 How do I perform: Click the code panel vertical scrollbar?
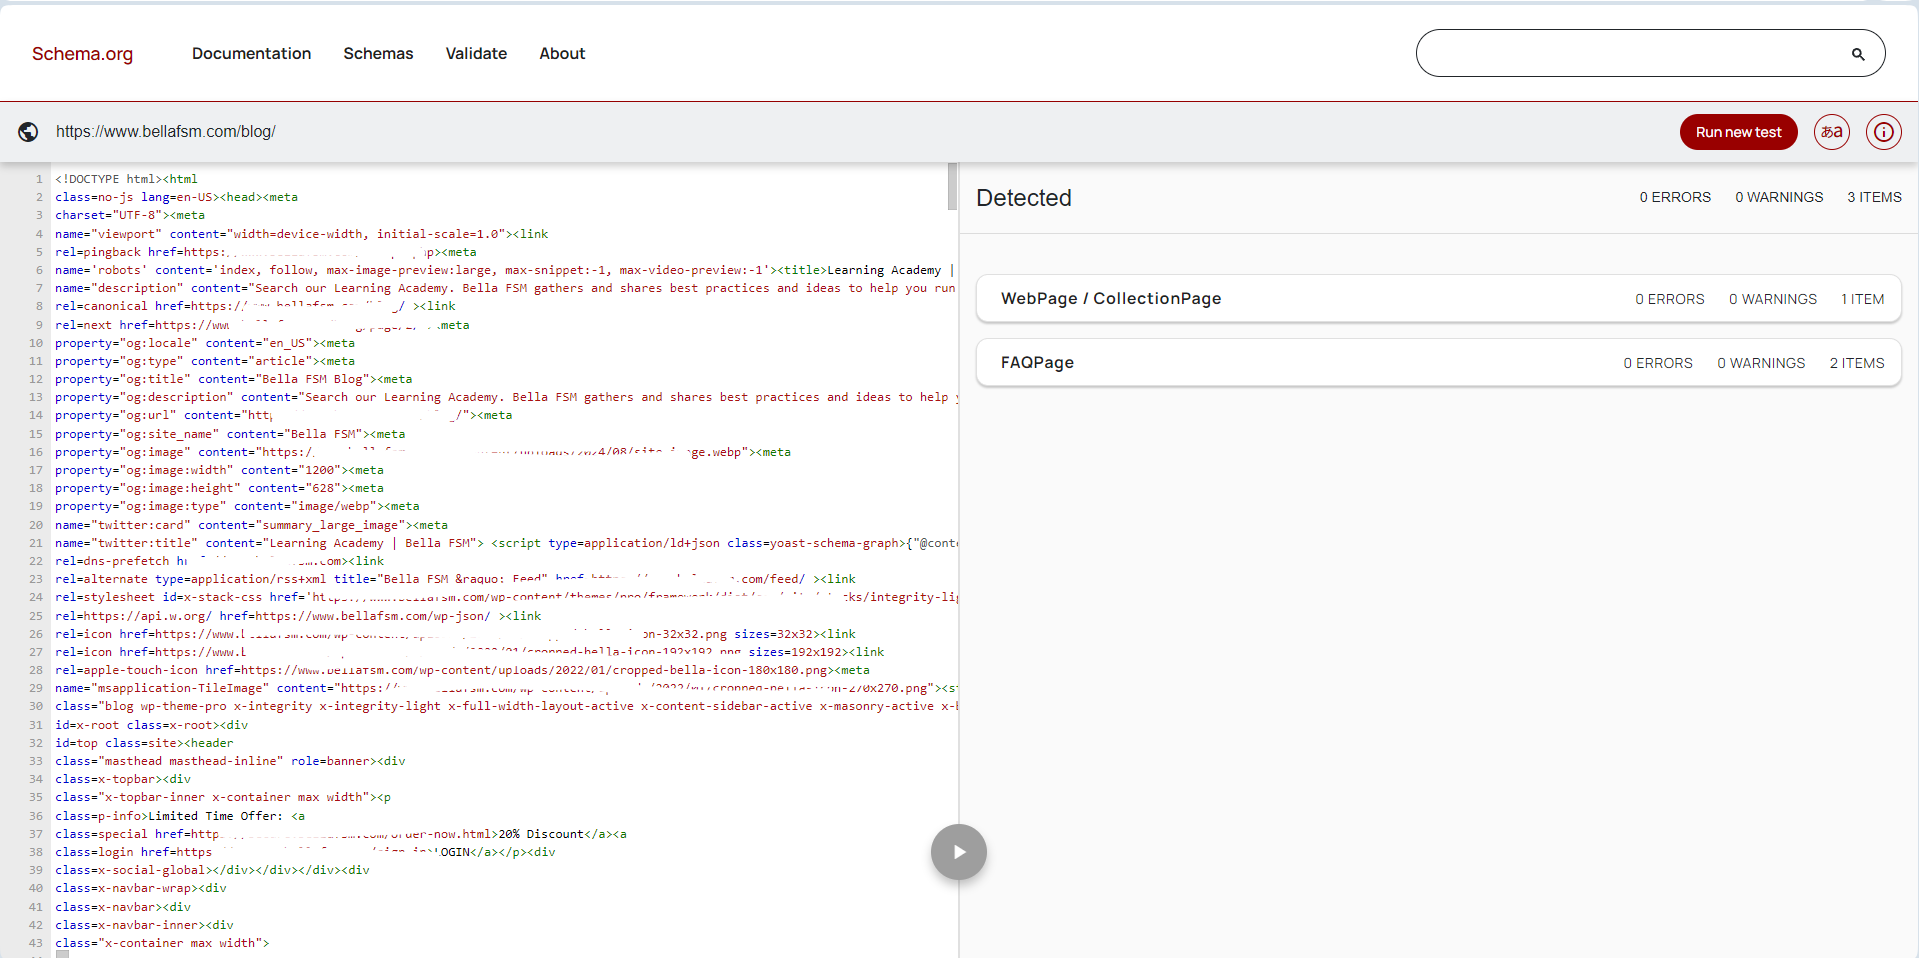pos(952,187)
